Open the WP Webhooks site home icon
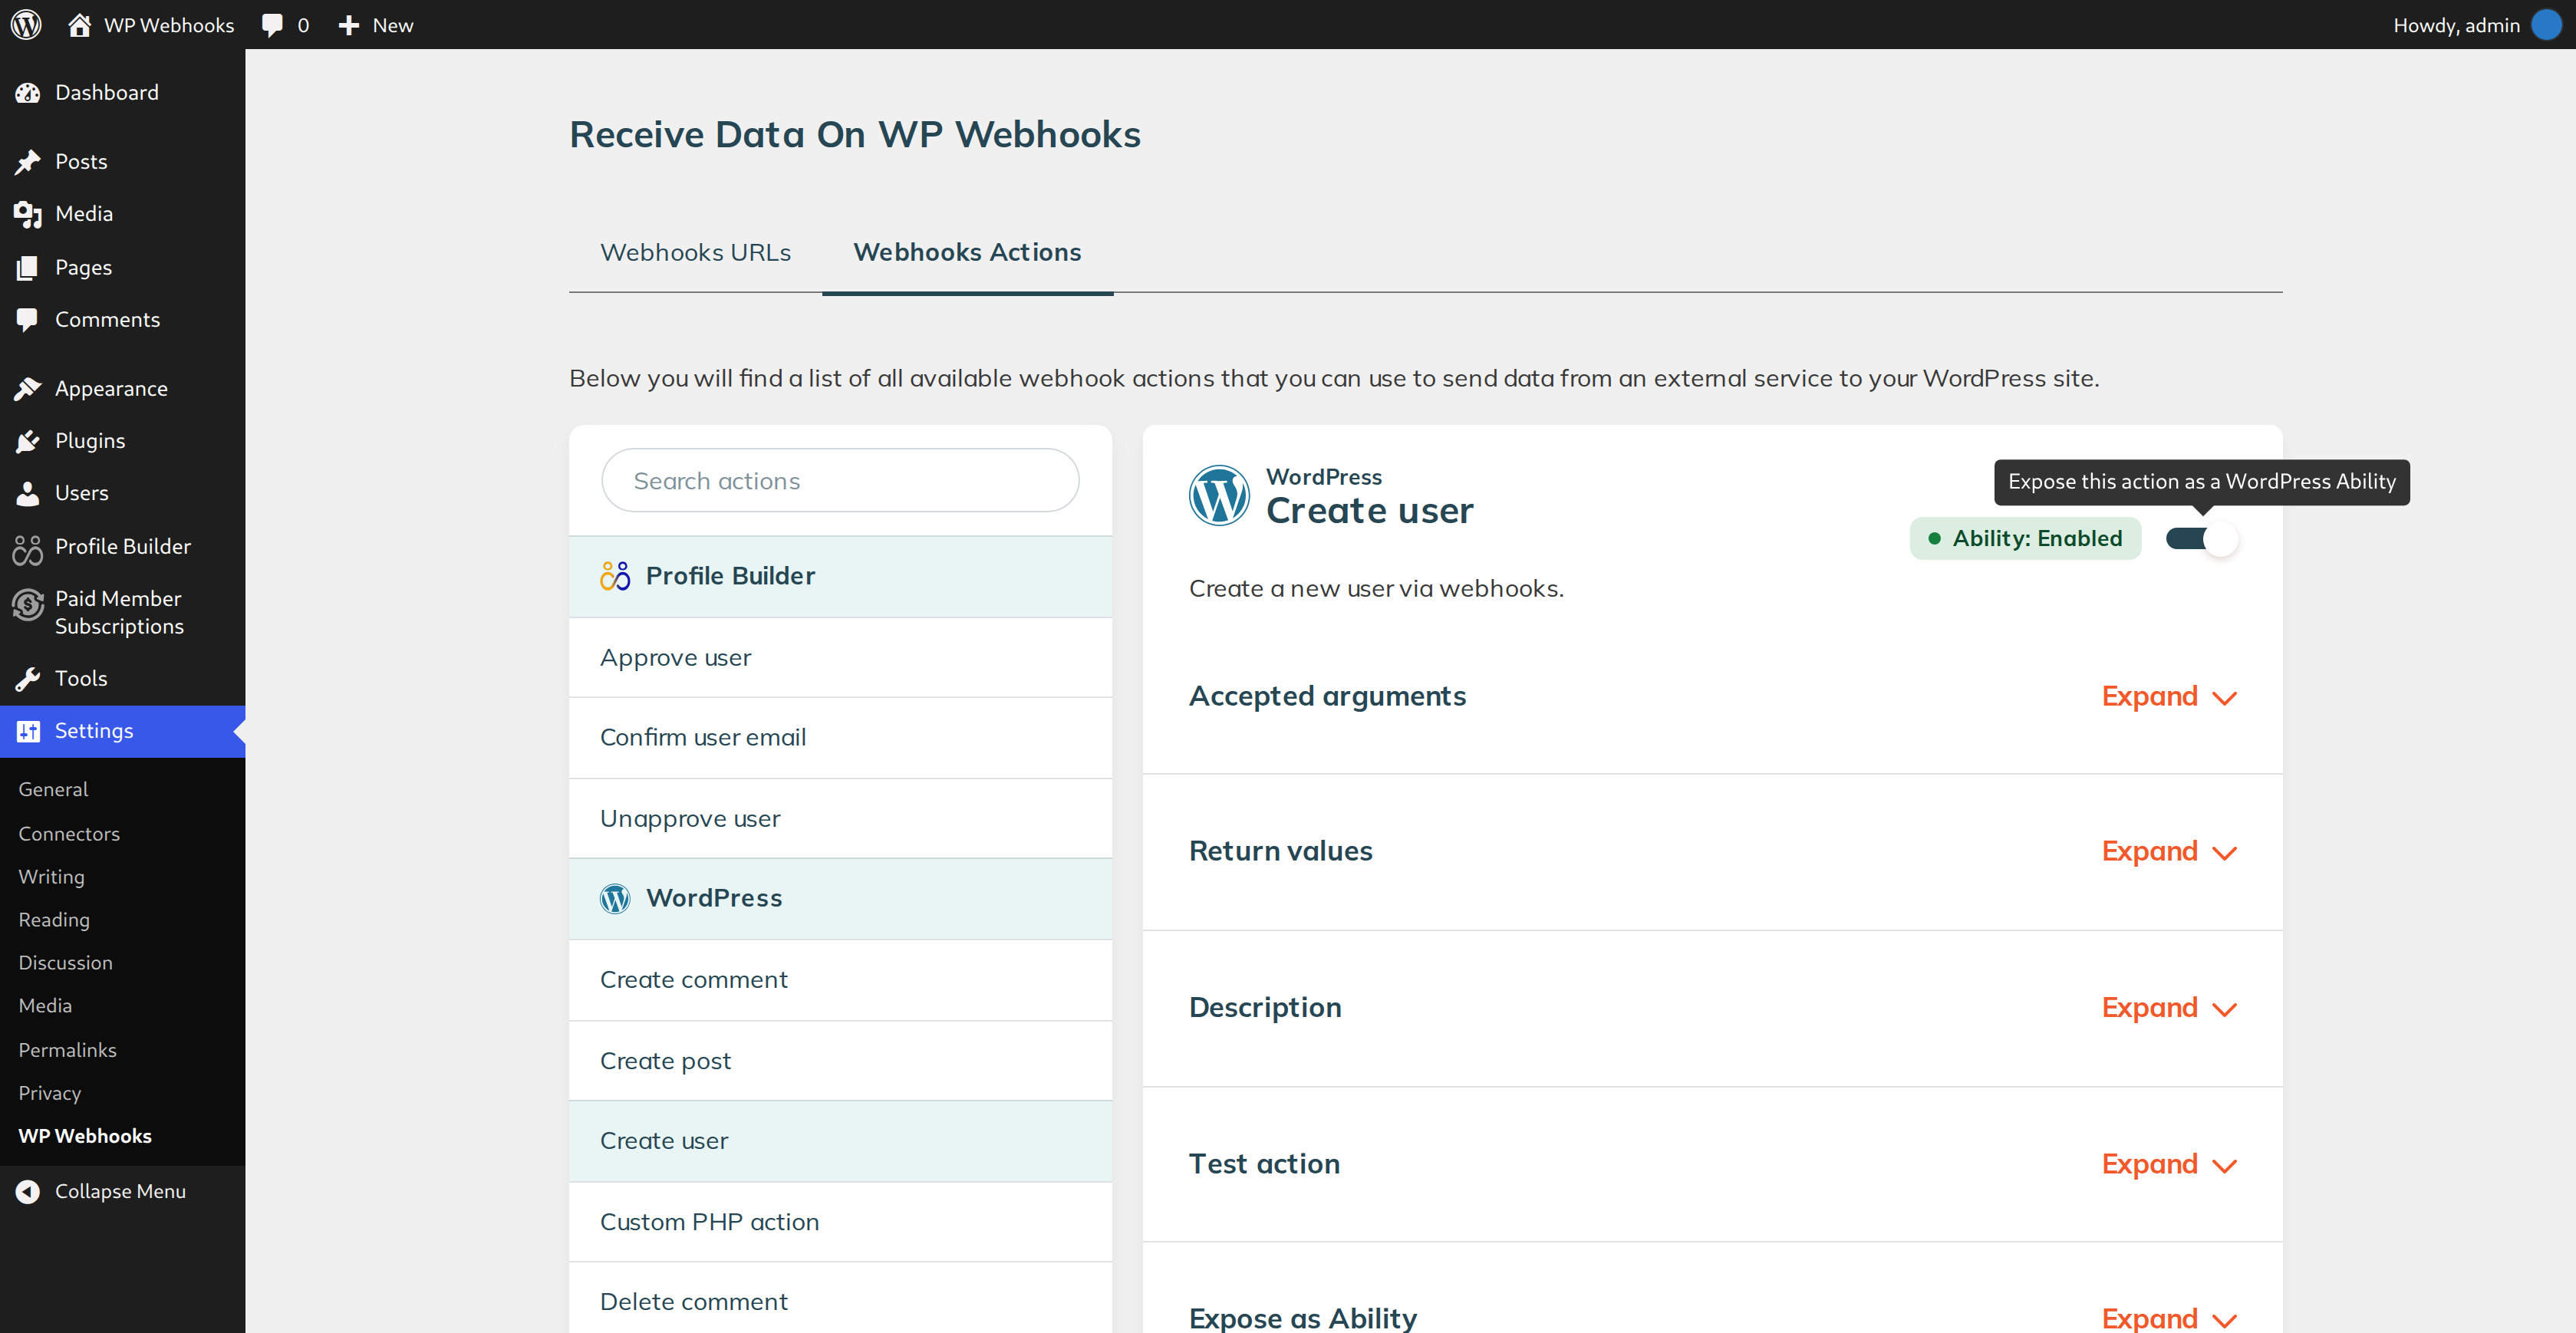2576x1333 pixels. click(80, 25)
